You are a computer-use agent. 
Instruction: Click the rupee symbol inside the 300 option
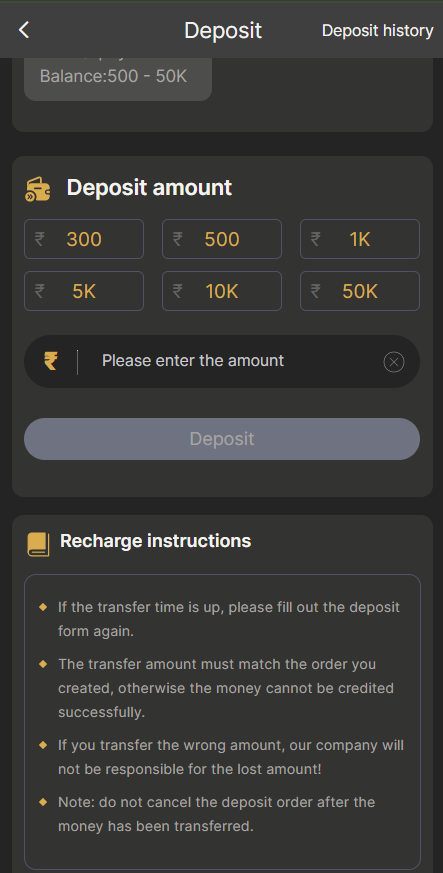[x=40, y=239]
